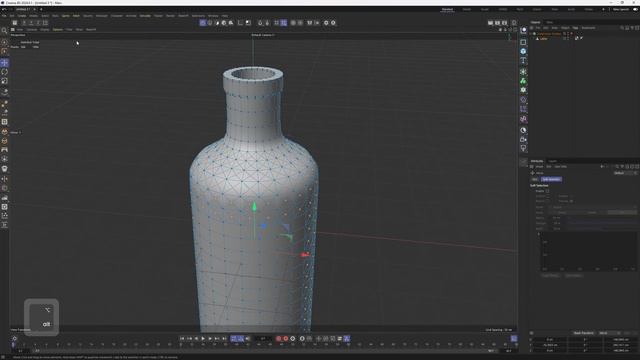Screen dimensions: 640x360
Task: Open the Text spline tool in right palette
Action: click(523, 60)
